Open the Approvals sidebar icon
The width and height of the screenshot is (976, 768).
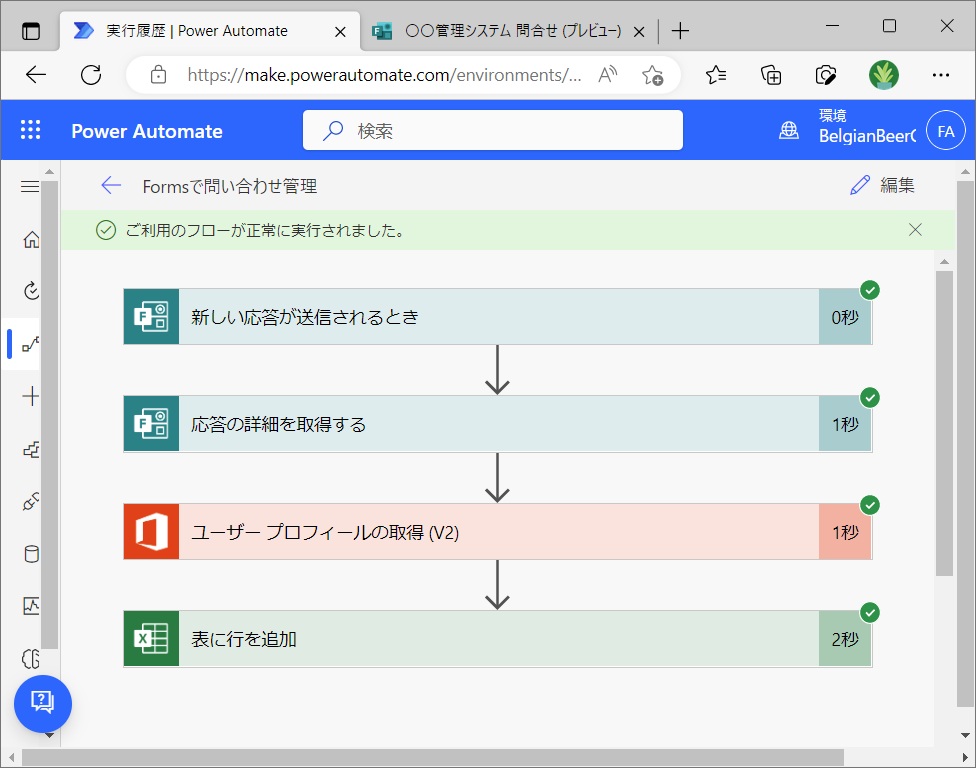pyautogui.click(x=31, y=291)
